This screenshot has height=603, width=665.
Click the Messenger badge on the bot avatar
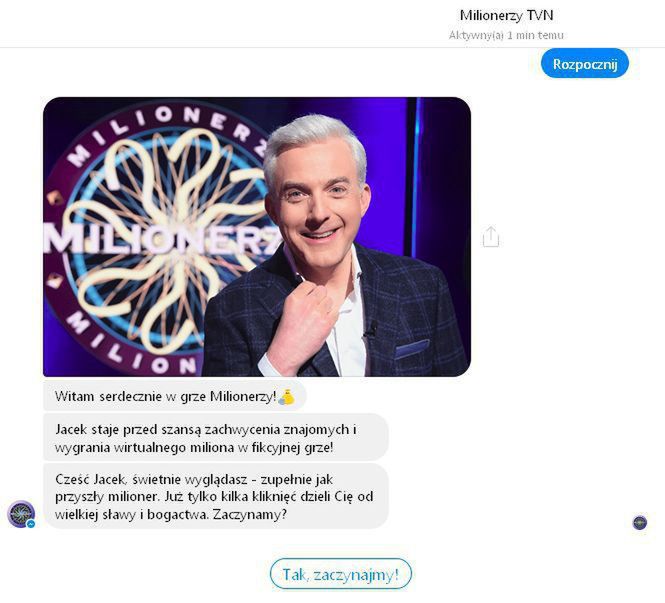click(31, 523)
